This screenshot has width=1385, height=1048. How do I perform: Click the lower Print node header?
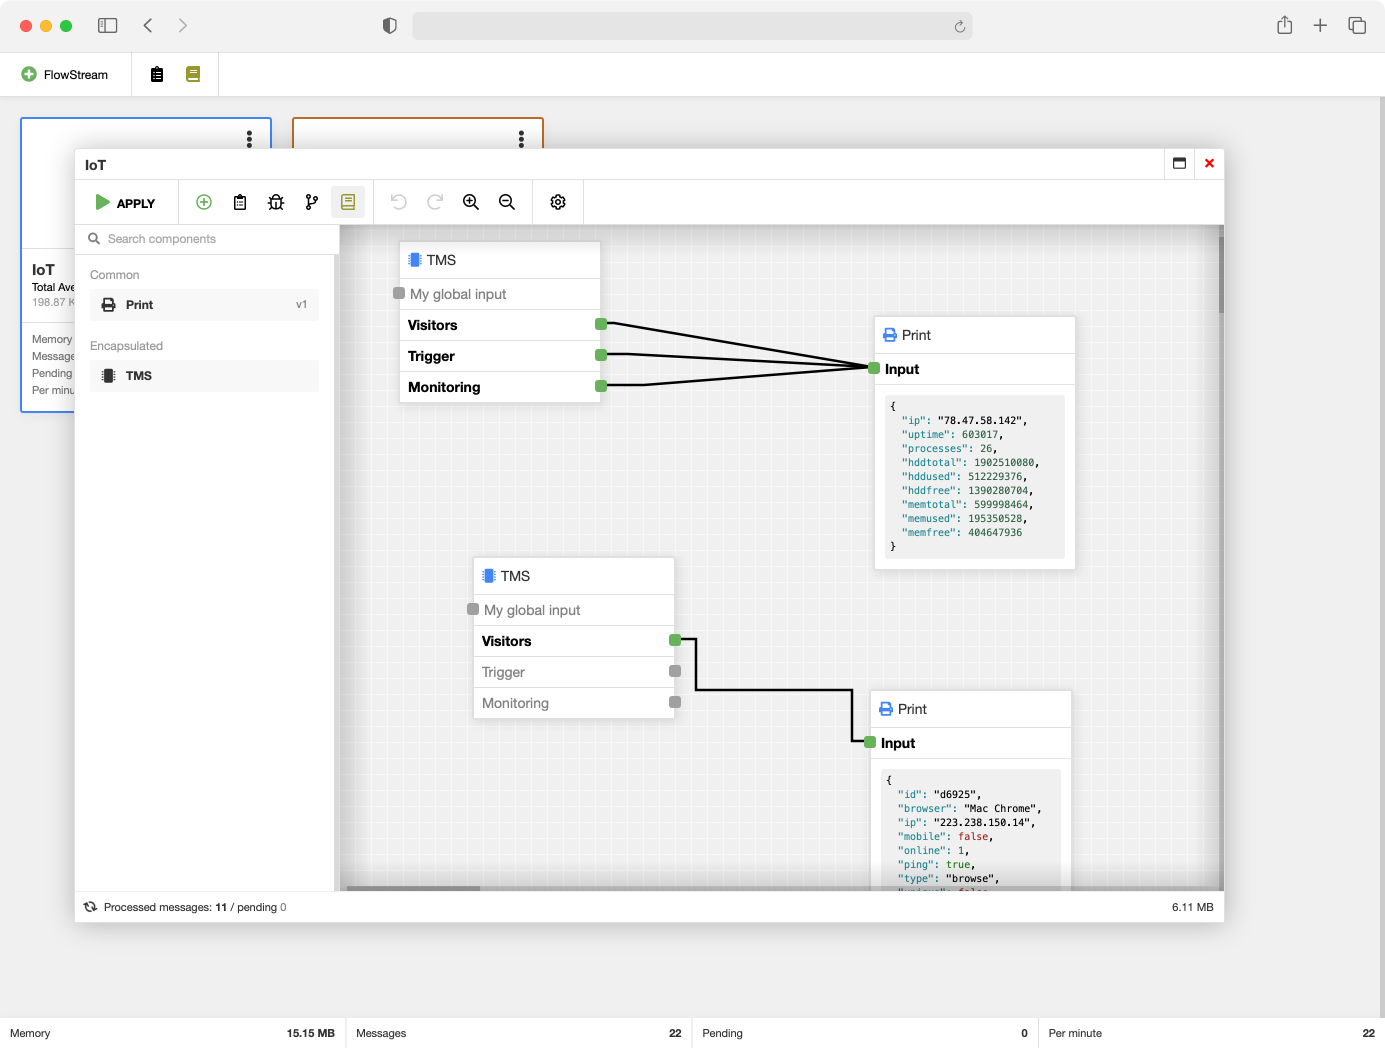971,709
